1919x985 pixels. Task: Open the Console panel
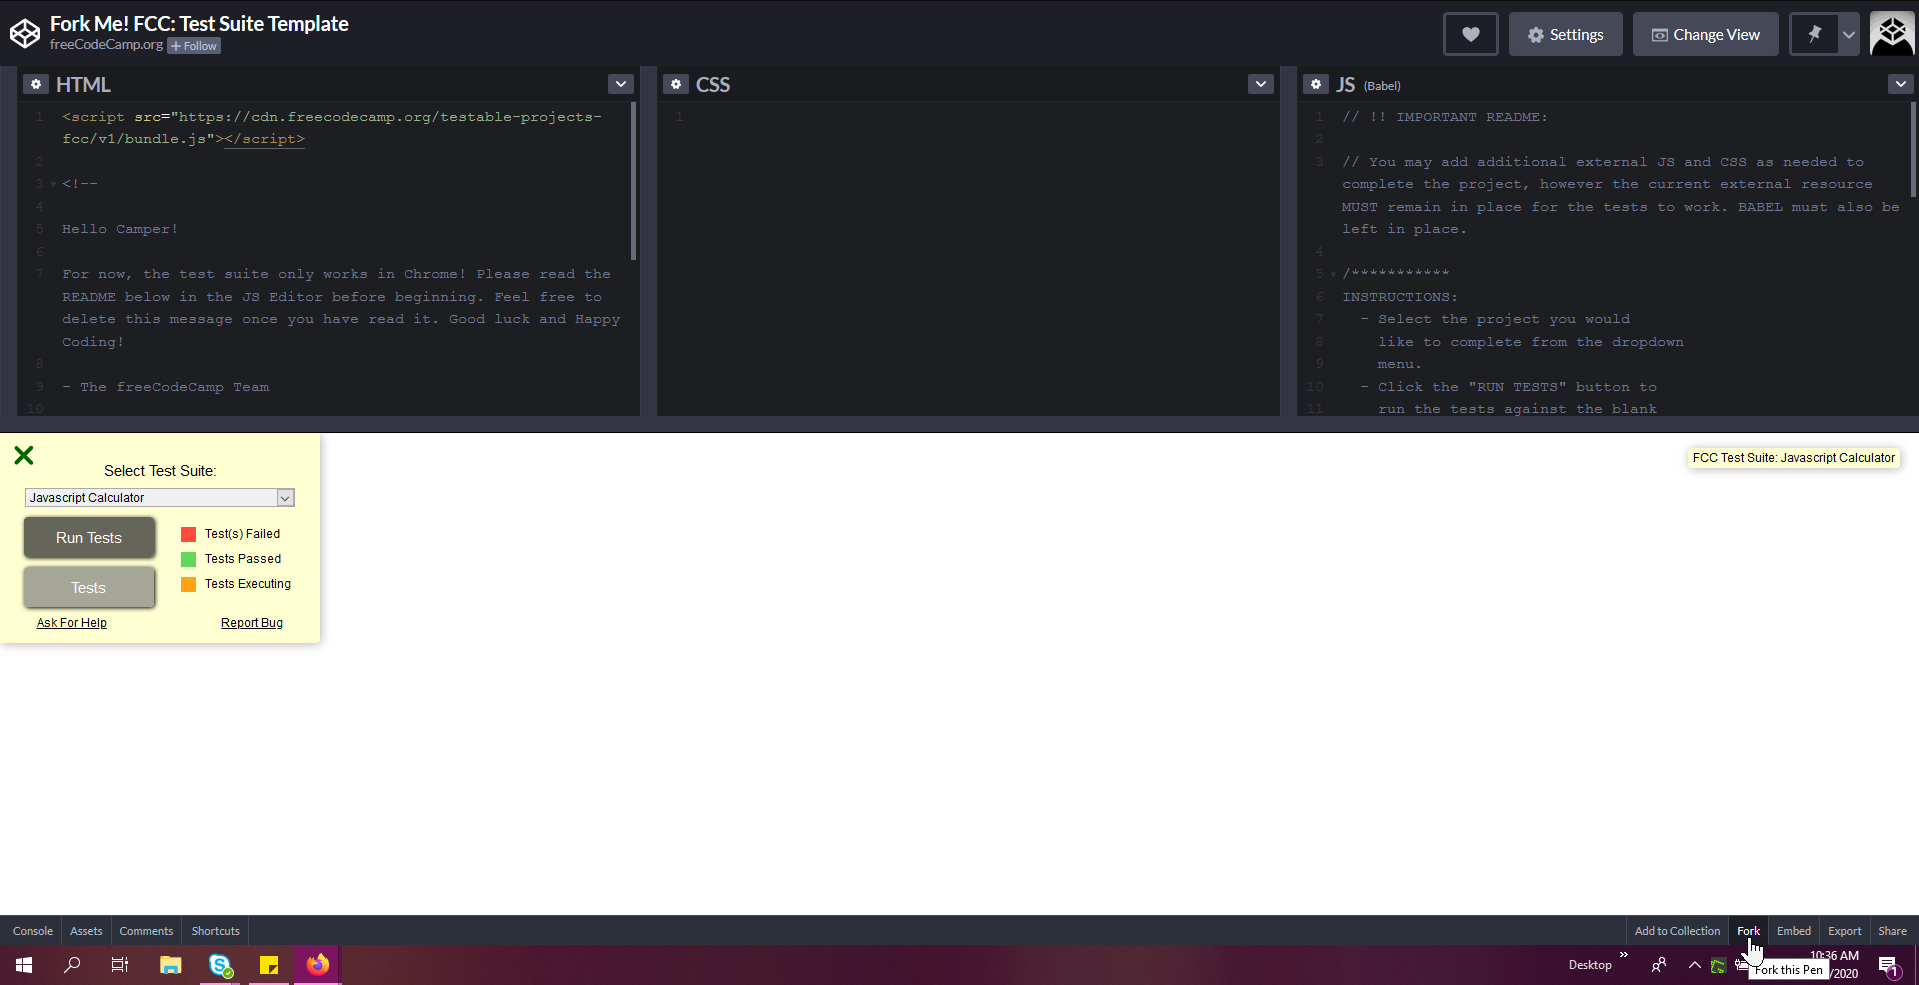[33, 931]
